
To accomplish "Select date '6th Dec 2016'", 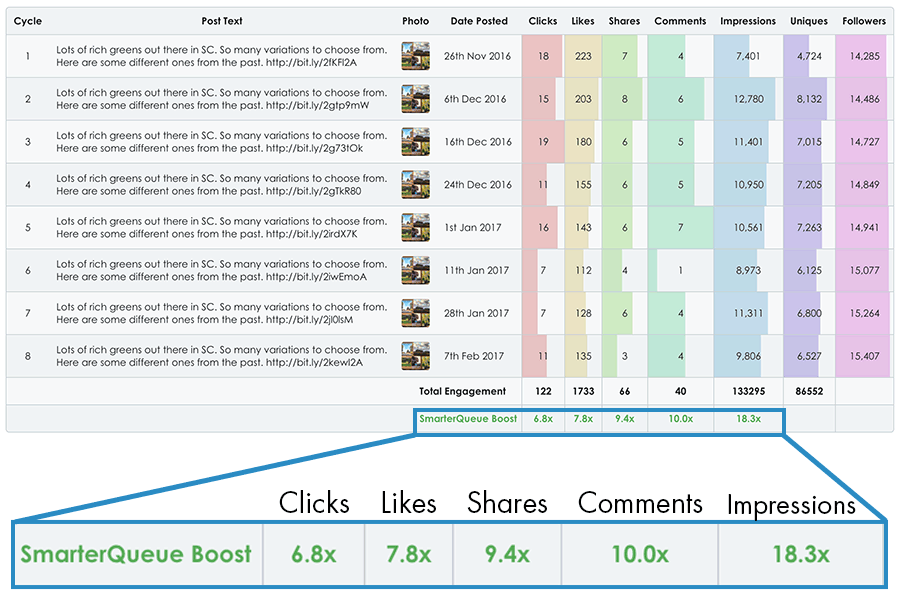I will click(475, 99).
